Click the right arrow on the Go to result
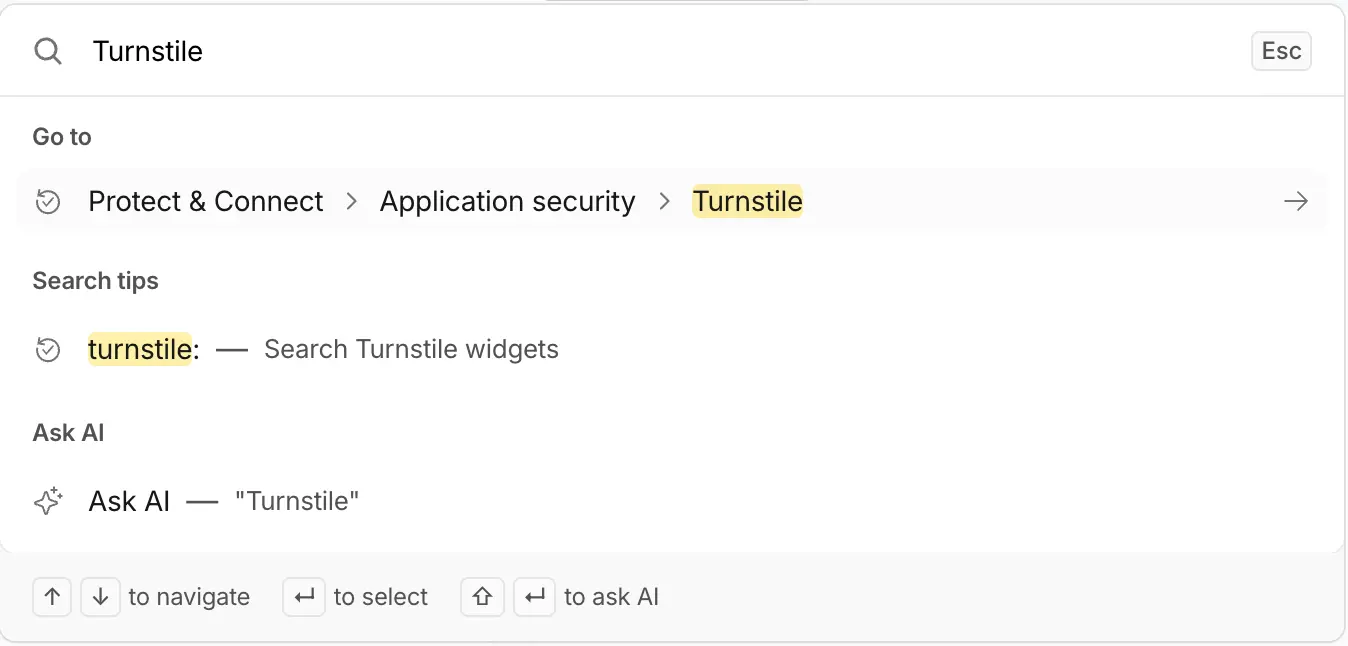 click(1296, 201)
